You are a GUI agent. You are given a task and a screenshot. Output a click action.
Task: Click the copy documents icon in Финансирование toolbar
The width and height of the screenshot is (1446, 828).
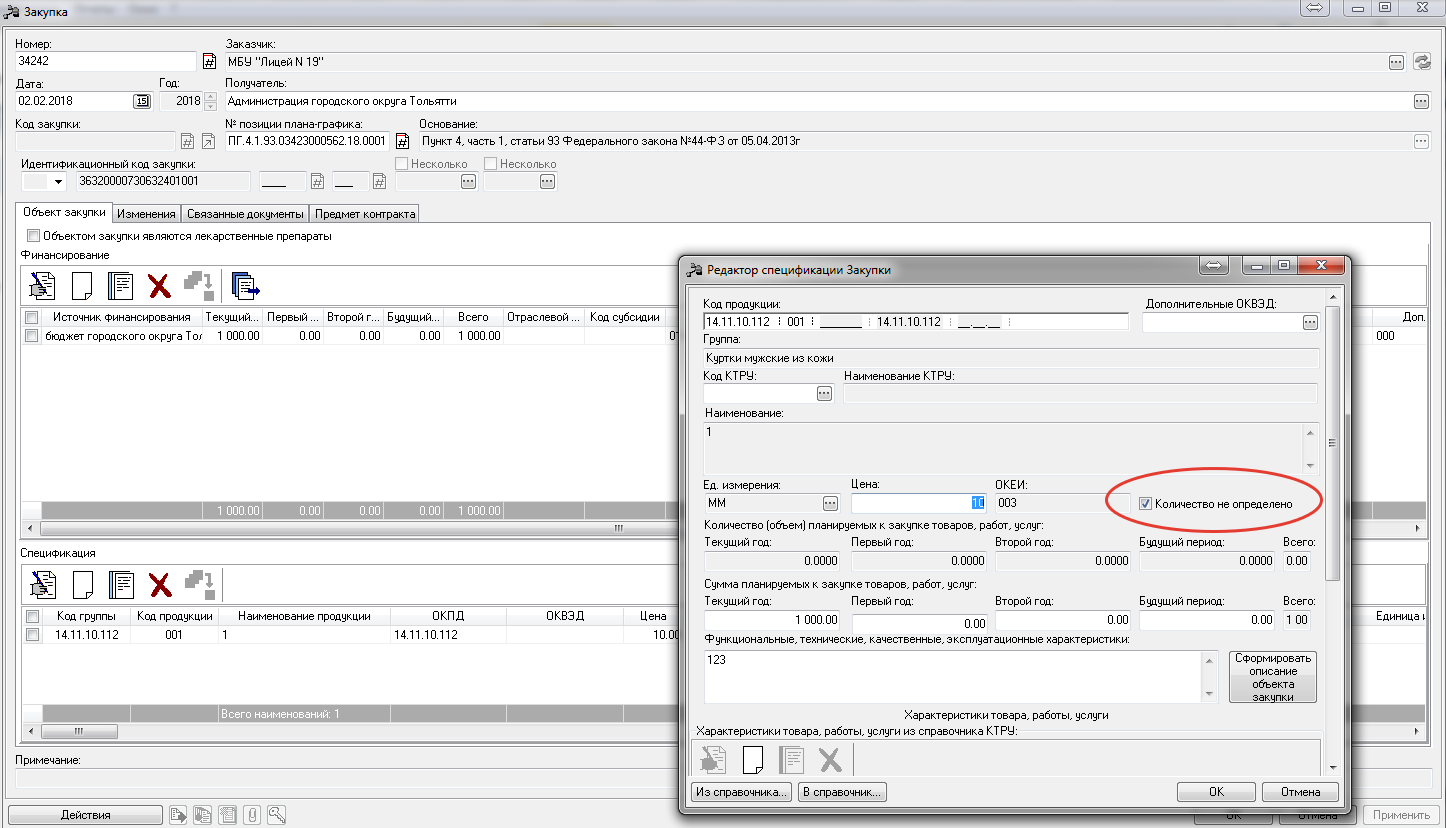245,286
